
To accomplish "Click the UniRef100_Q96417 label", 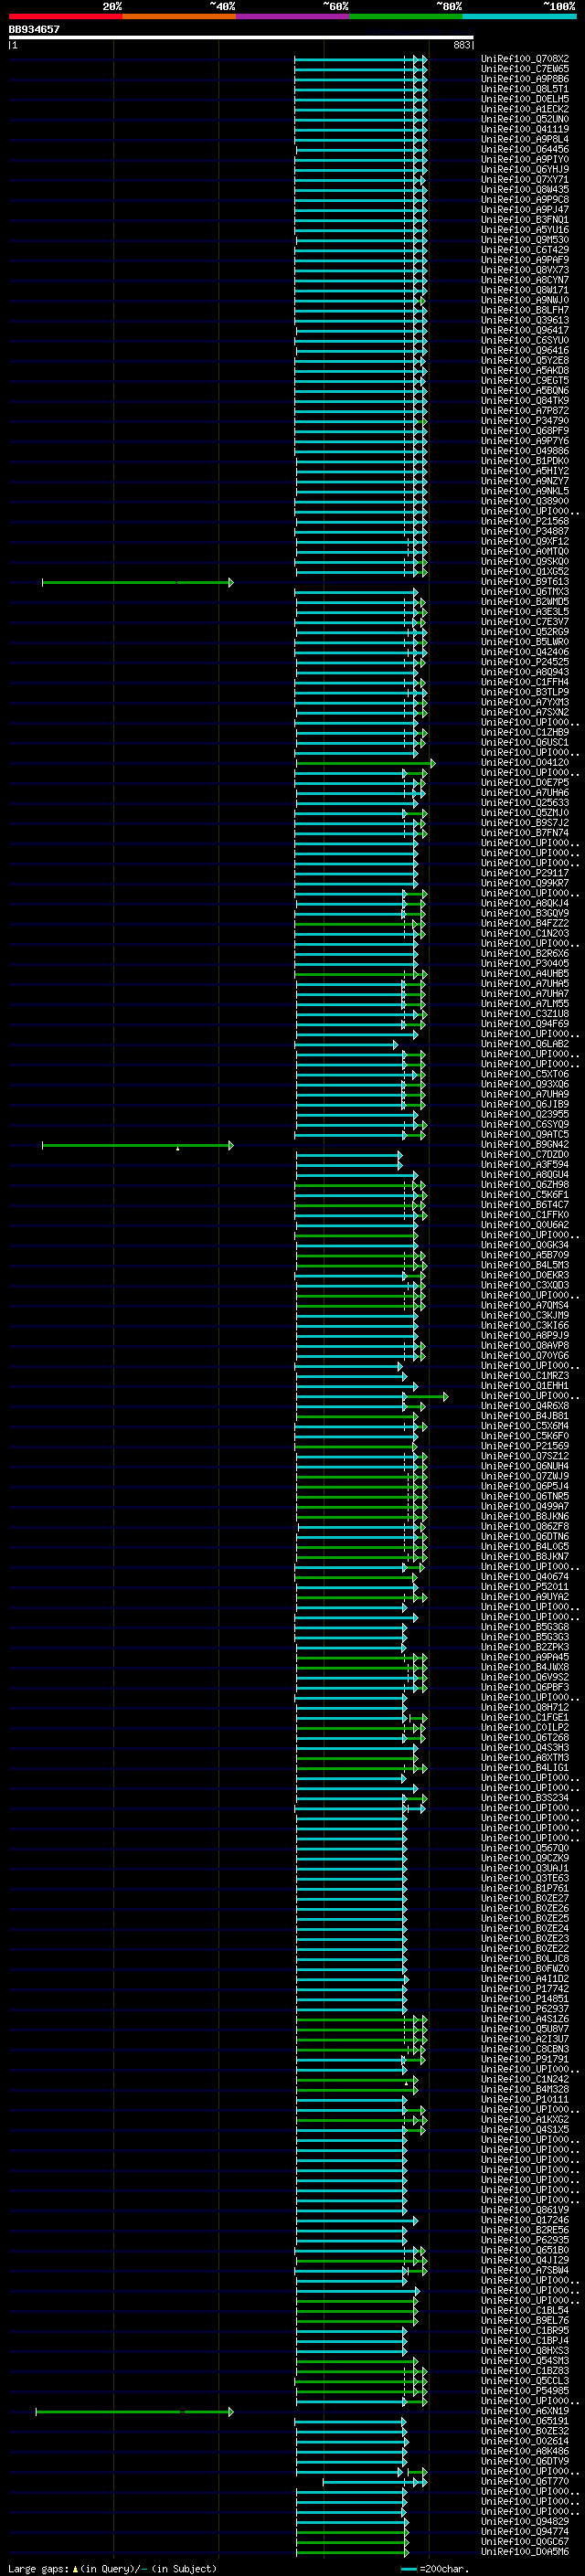I will click(x=524, y=330).
